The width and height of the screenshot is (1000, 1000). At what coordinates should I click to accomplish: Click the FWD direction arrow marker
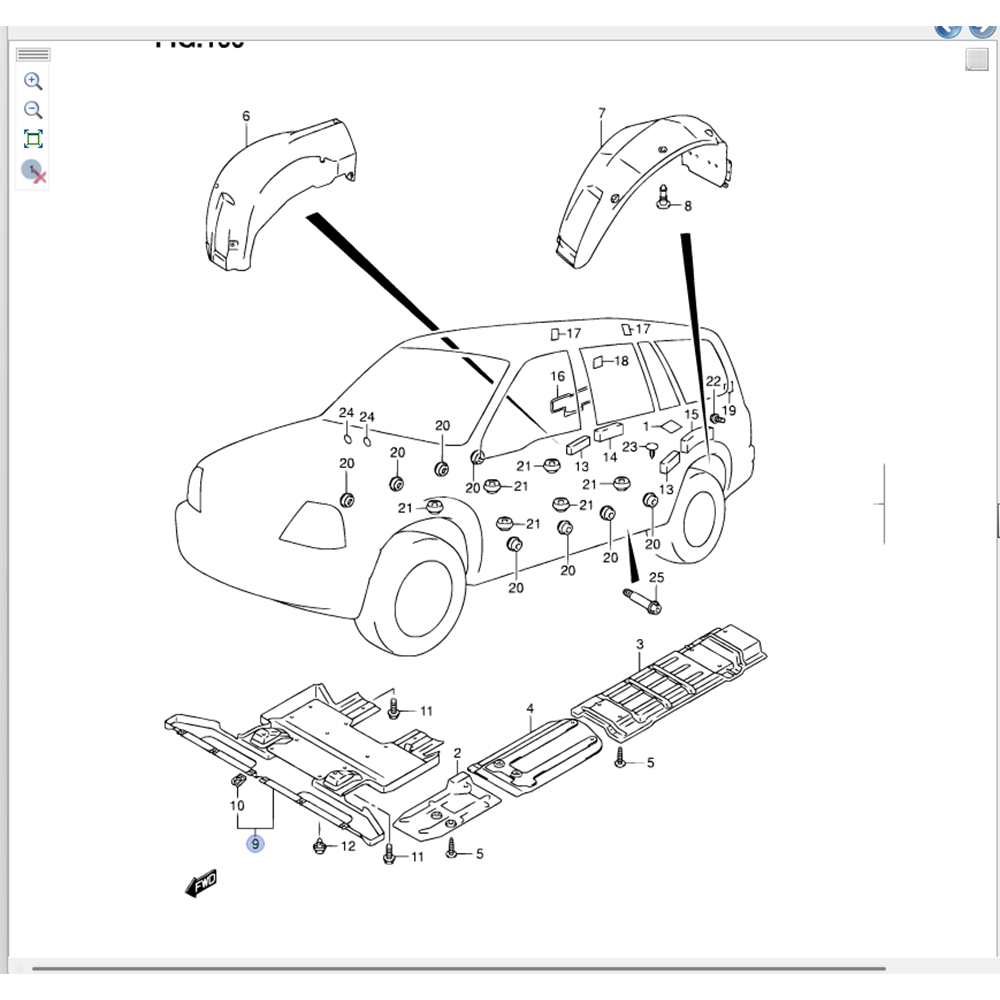tap(199, 883)
